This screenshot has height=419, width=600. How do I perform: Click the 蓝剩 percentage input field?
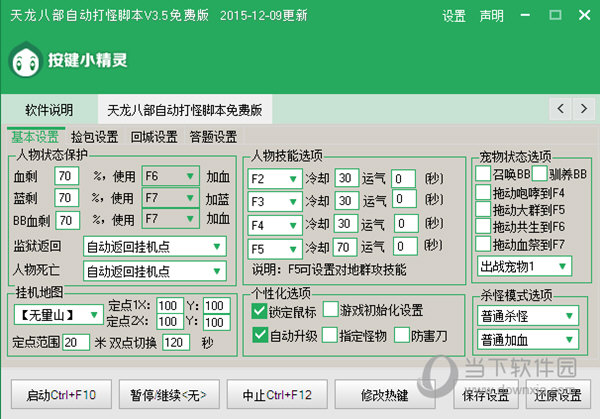coord(67,197)
